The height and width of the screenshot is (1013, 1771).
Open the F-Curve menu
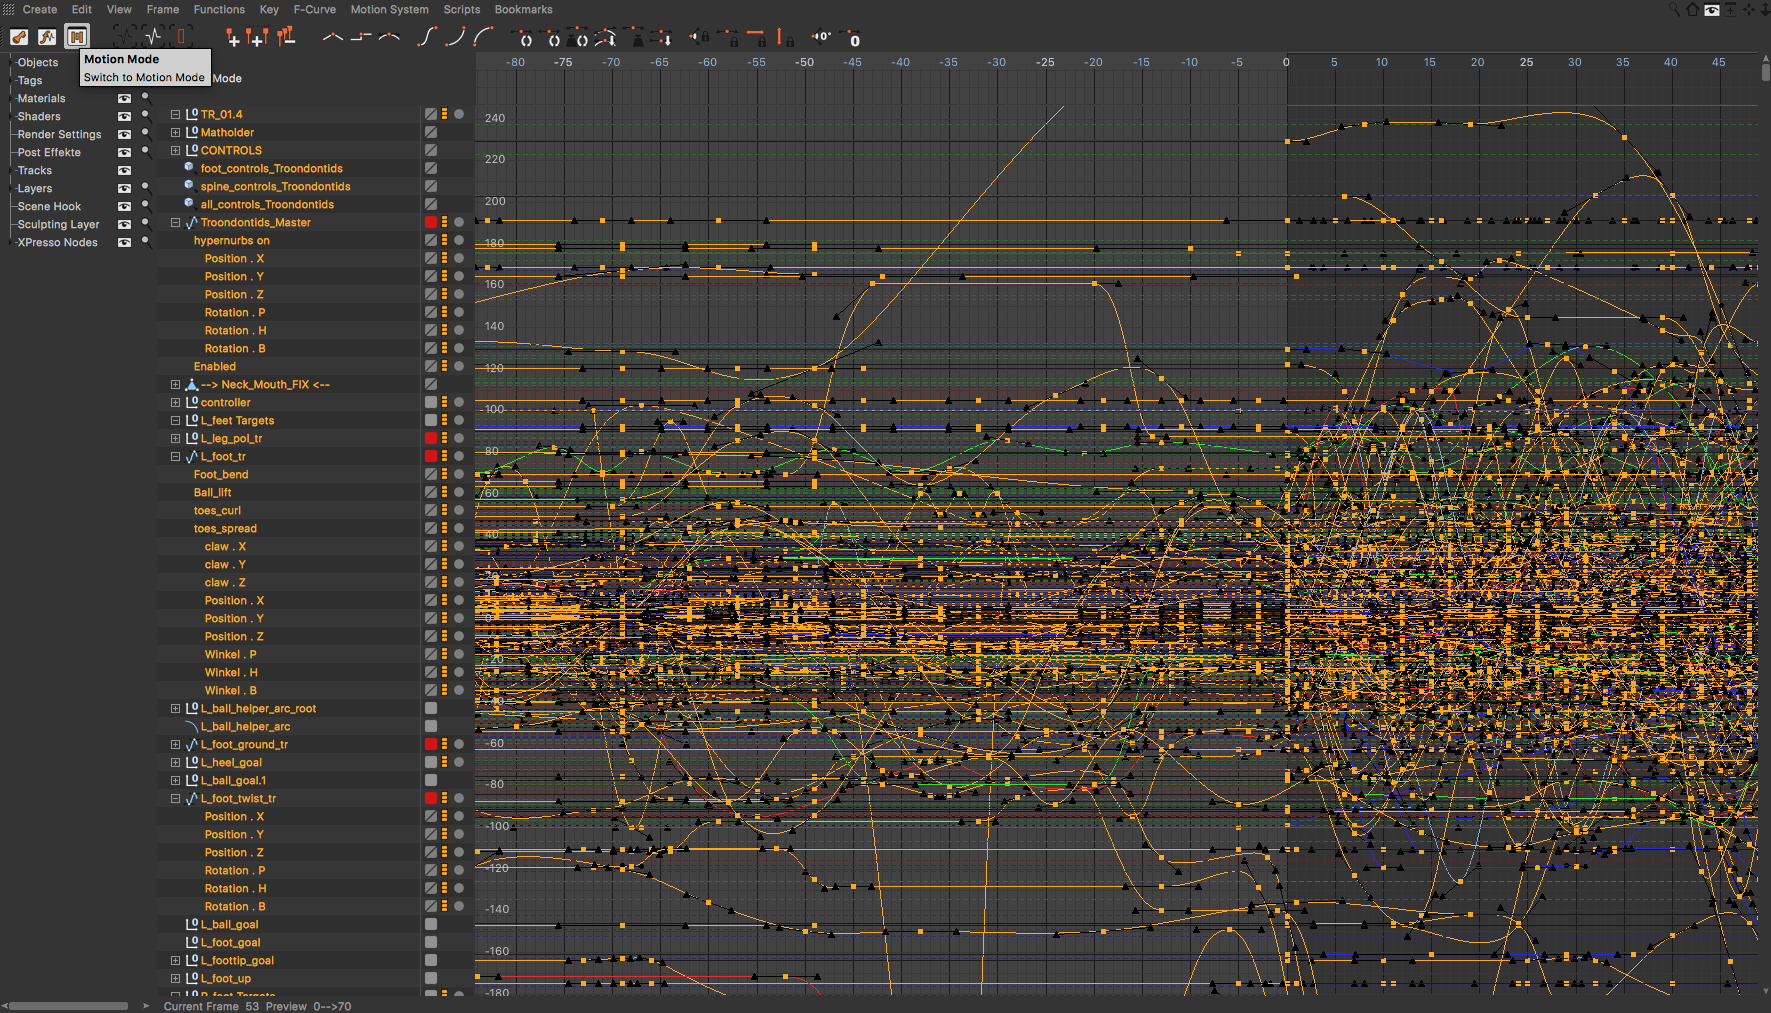pos(315,9)
